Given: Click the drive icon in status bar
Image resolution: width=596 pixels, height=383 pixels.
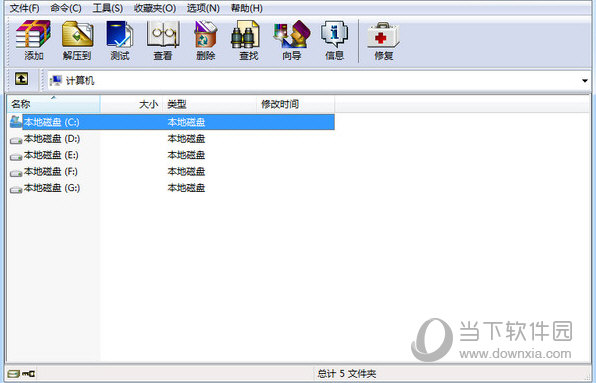Looking at the screenshot, I should pos(14,374).
